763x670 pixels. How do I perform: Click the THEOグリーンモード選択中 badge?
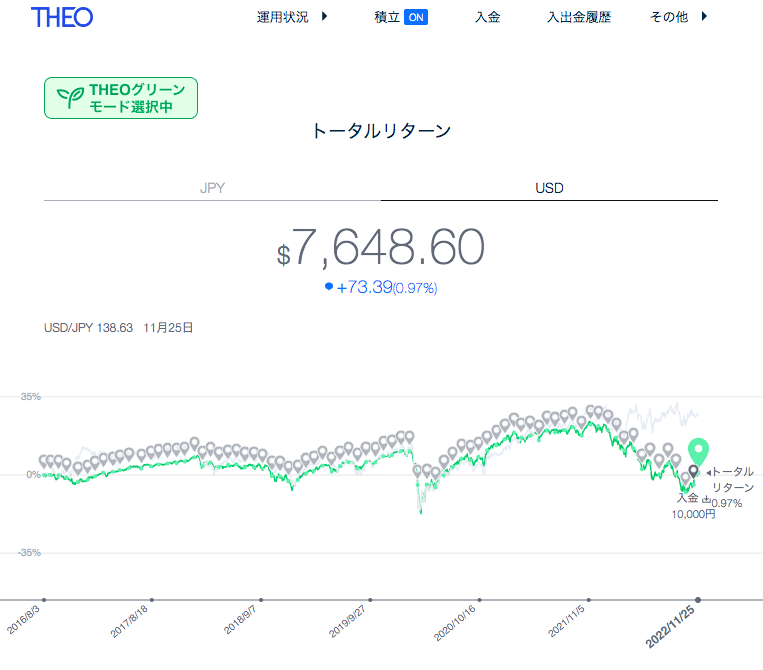pyautogui.click(x=121, y=98)
